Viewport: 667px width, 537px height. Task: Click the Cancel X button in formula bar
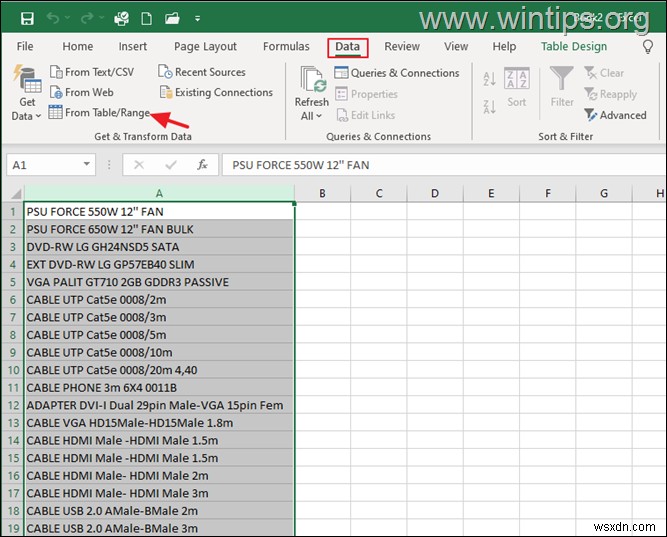pos(139,165)
